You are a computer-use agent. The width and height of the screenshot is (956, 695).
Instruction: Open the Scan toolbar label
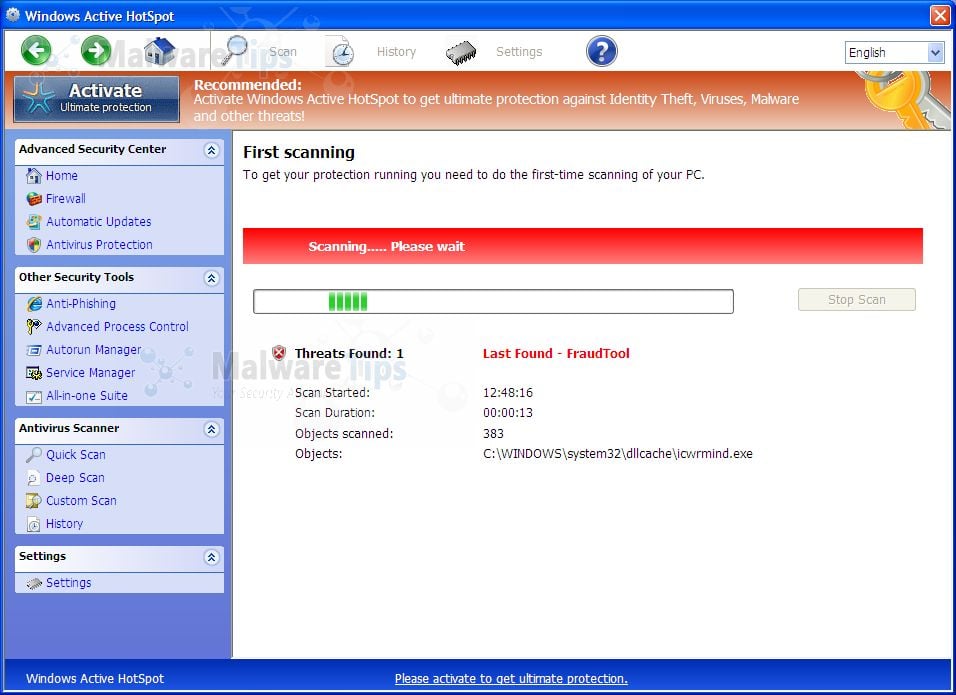tap(283, 52)
